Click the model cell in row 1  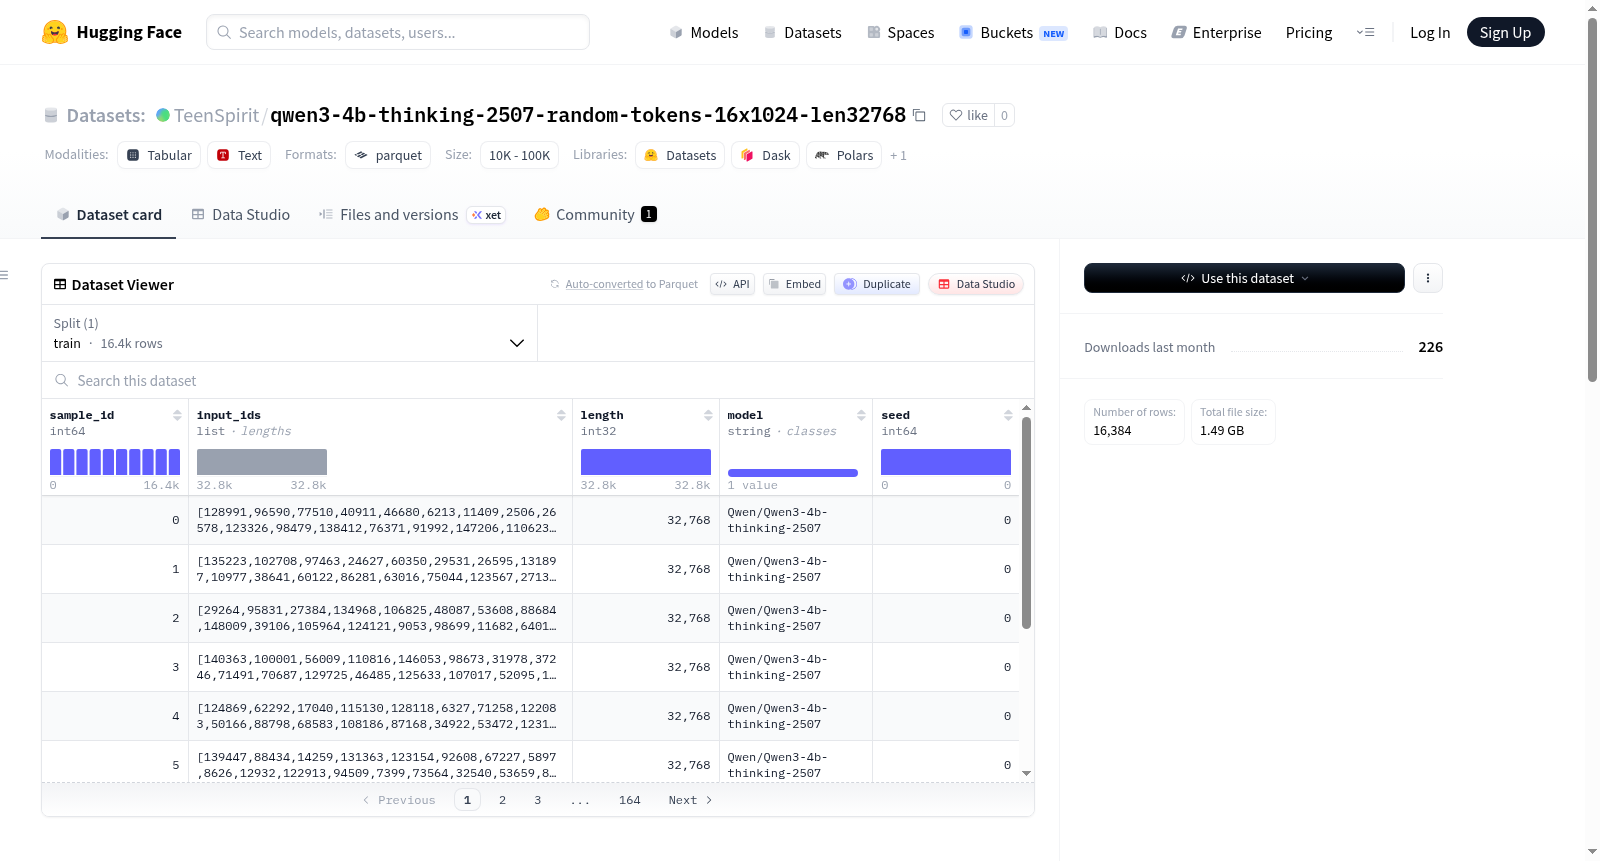[796, 569]
